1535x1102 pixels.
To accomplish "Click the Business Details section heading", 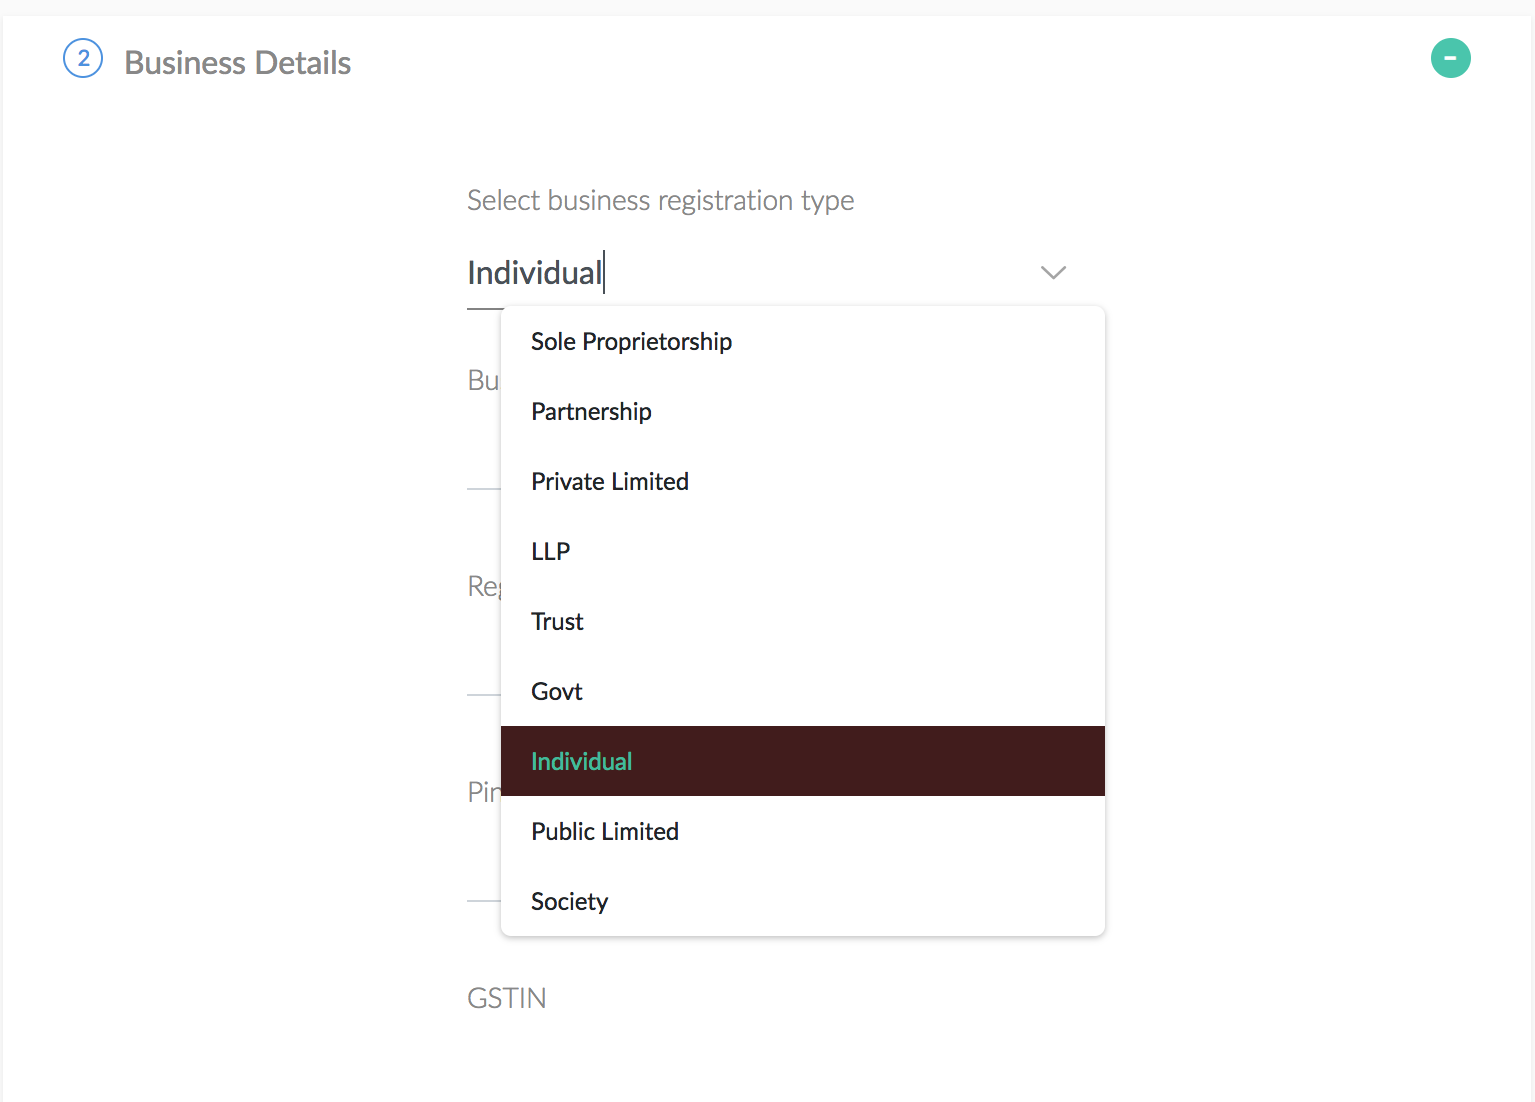I will [237, 63].
